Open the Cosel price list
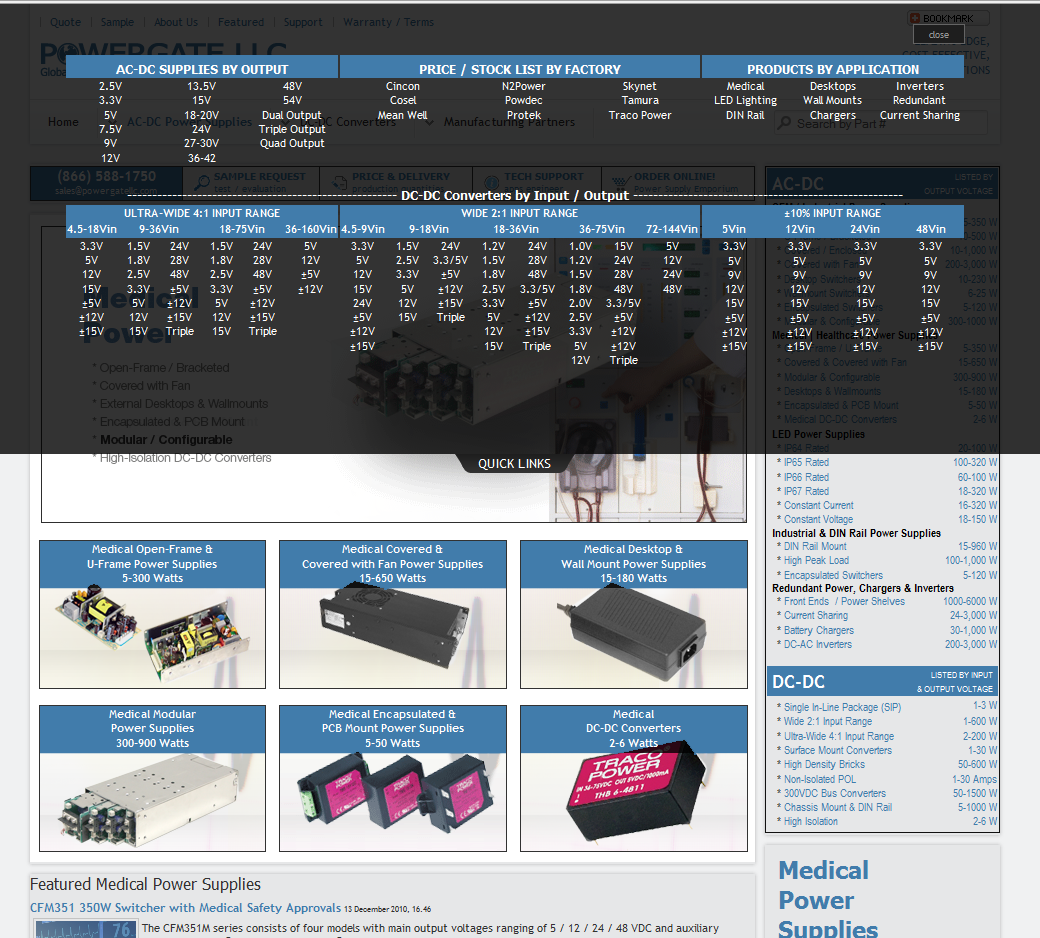This screenshot has width=1040, height=938. (403, 100)
